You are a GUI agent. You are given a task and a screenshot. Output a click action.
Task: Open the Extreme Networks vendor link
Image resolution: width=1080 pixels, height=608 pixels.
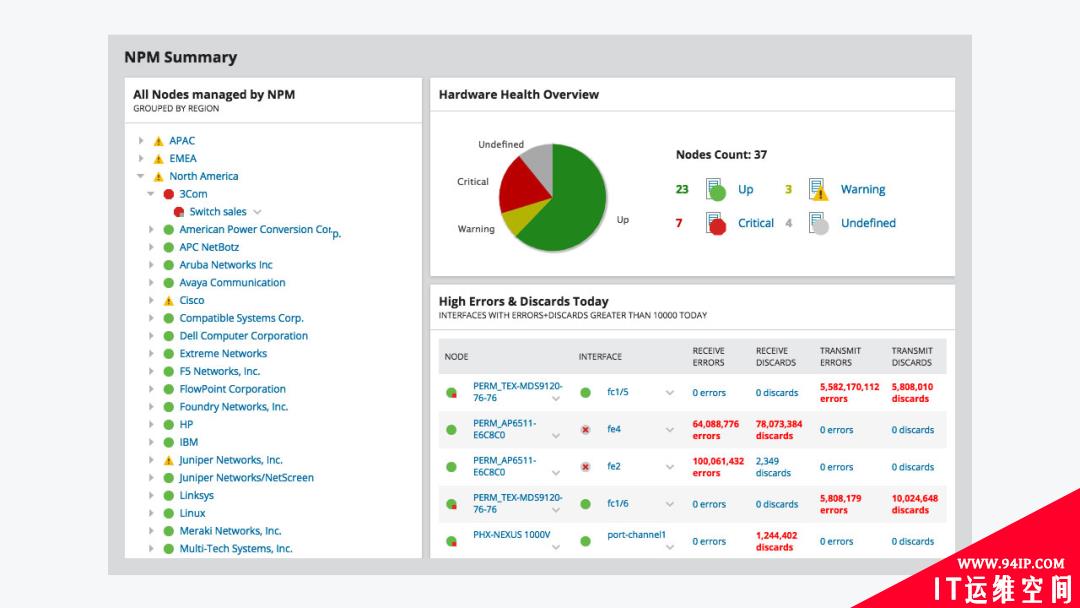coord(223,353)
